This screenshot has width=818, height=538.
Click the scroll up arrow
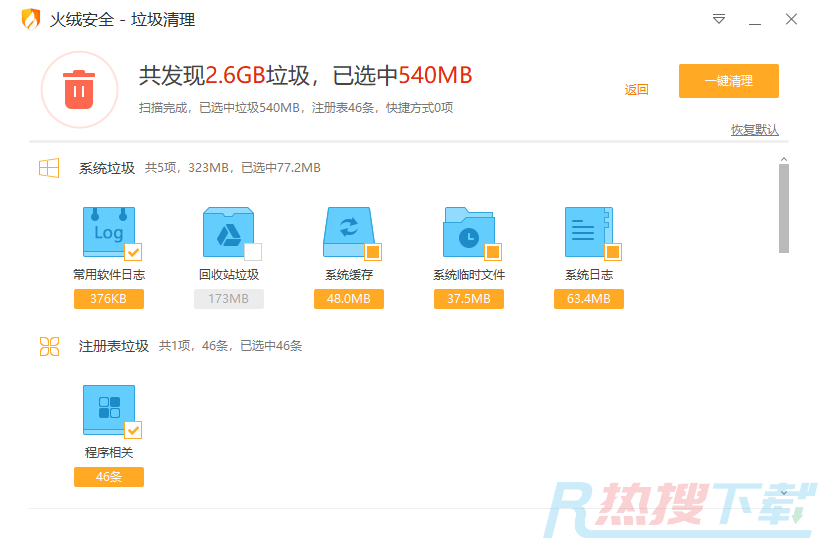[x=784, y=159]
